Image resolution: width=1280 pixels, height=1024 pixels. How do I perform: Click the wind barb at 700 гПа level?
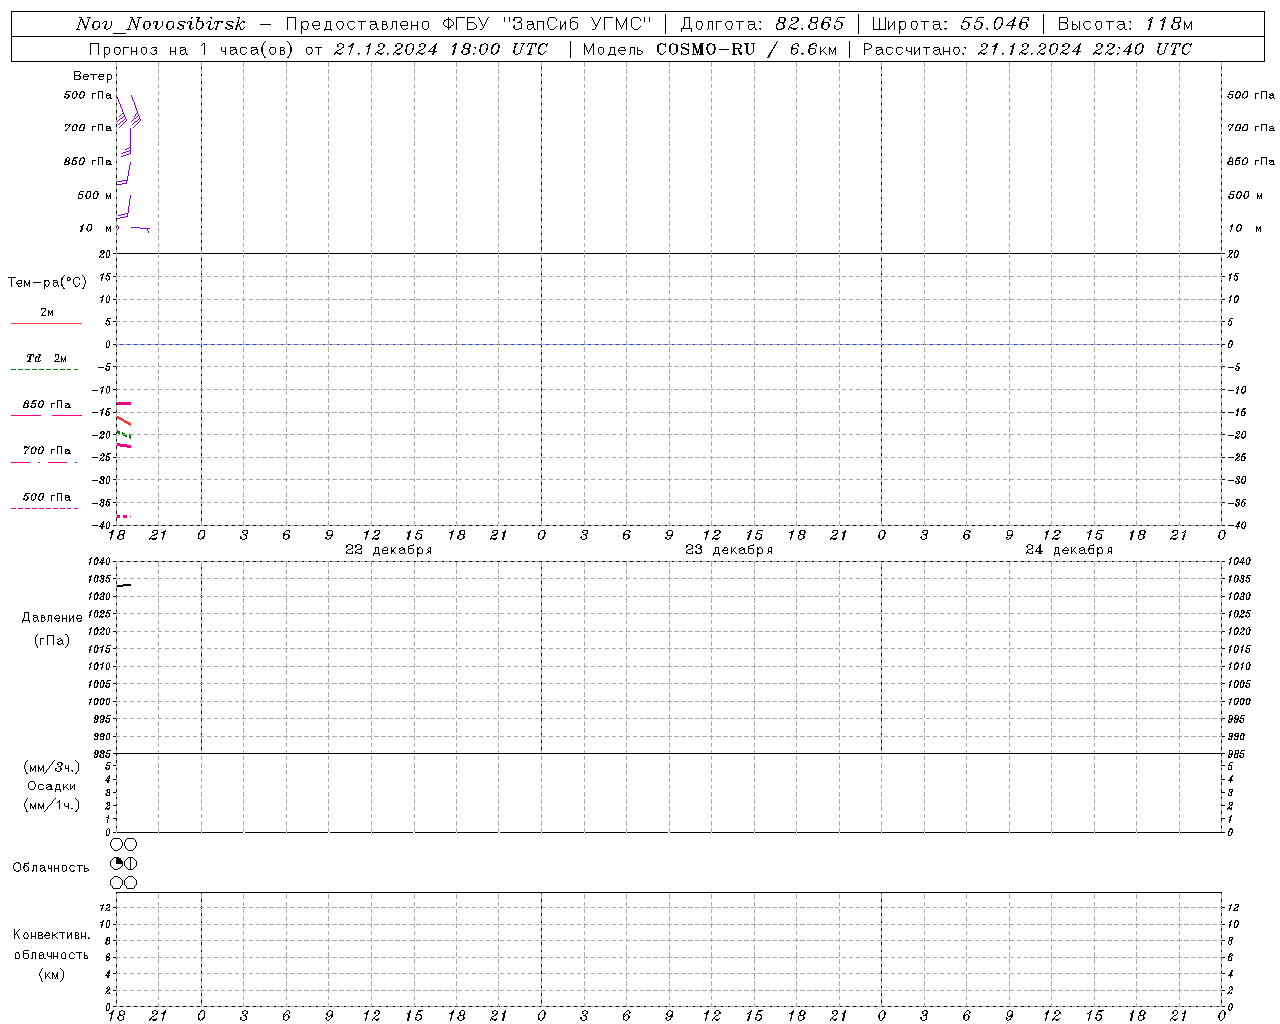click(124, 140)
